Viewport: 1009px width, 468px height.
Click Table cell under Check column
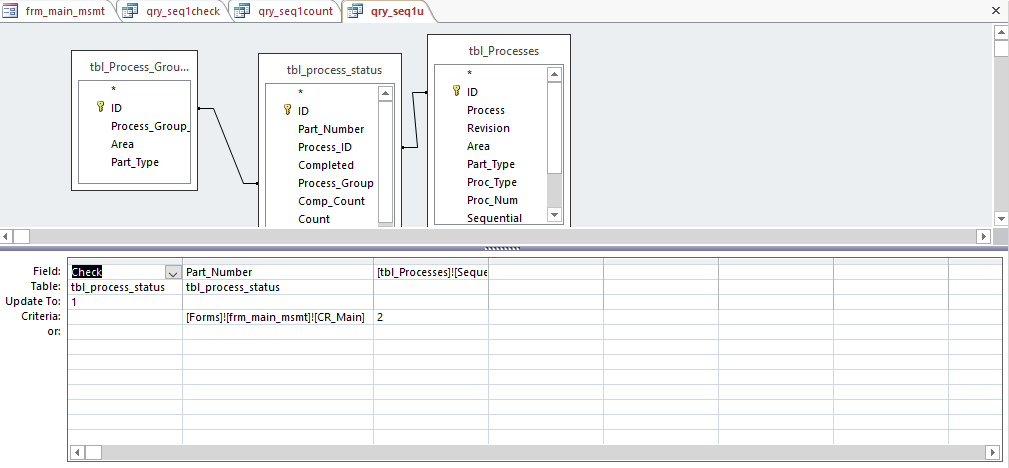click(x=125, y=287)
